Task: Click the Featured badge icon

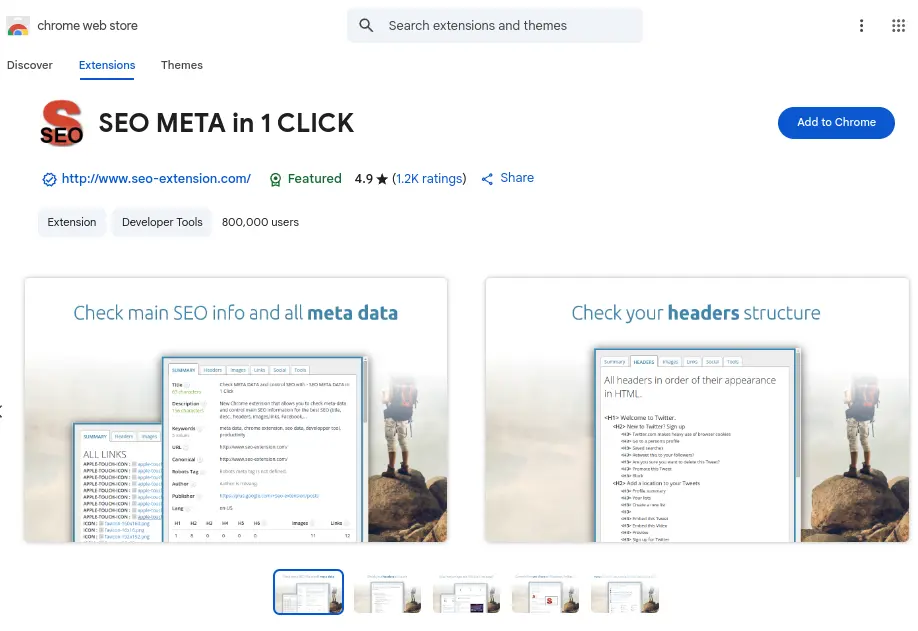Action: 275,180
